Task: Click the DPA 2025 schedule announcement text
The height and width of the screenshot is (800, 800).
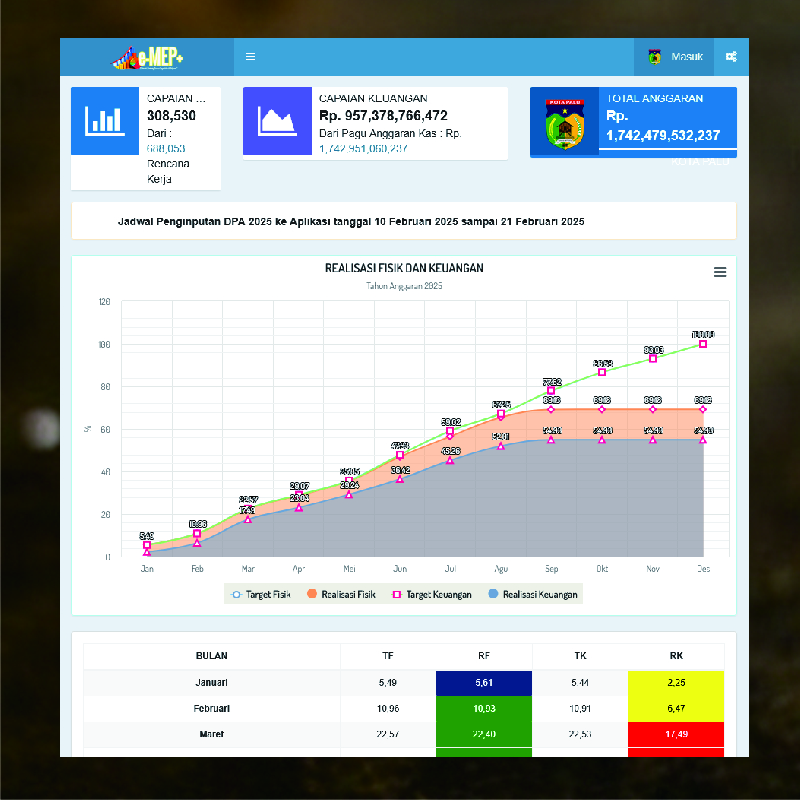Action: (351, 221)
